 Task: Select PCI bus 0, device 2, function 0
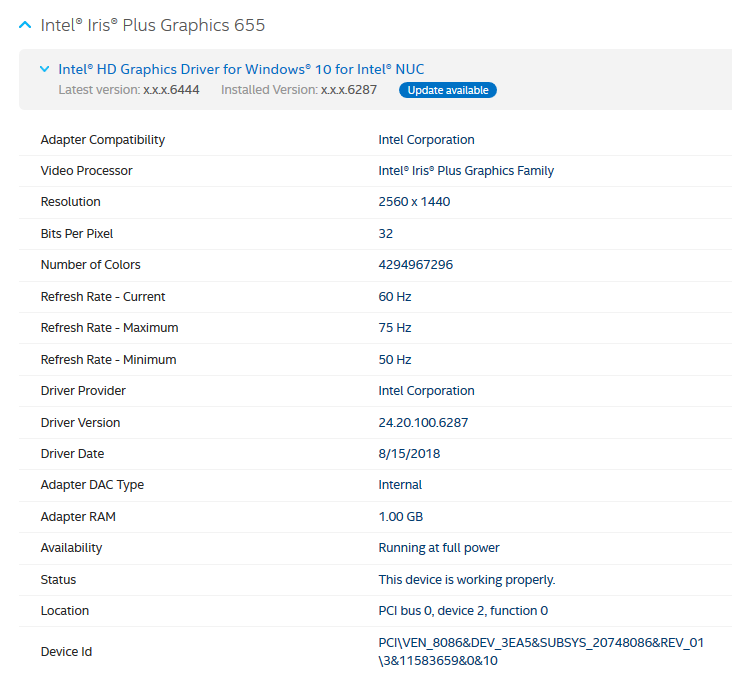click(x=463, y=611)
